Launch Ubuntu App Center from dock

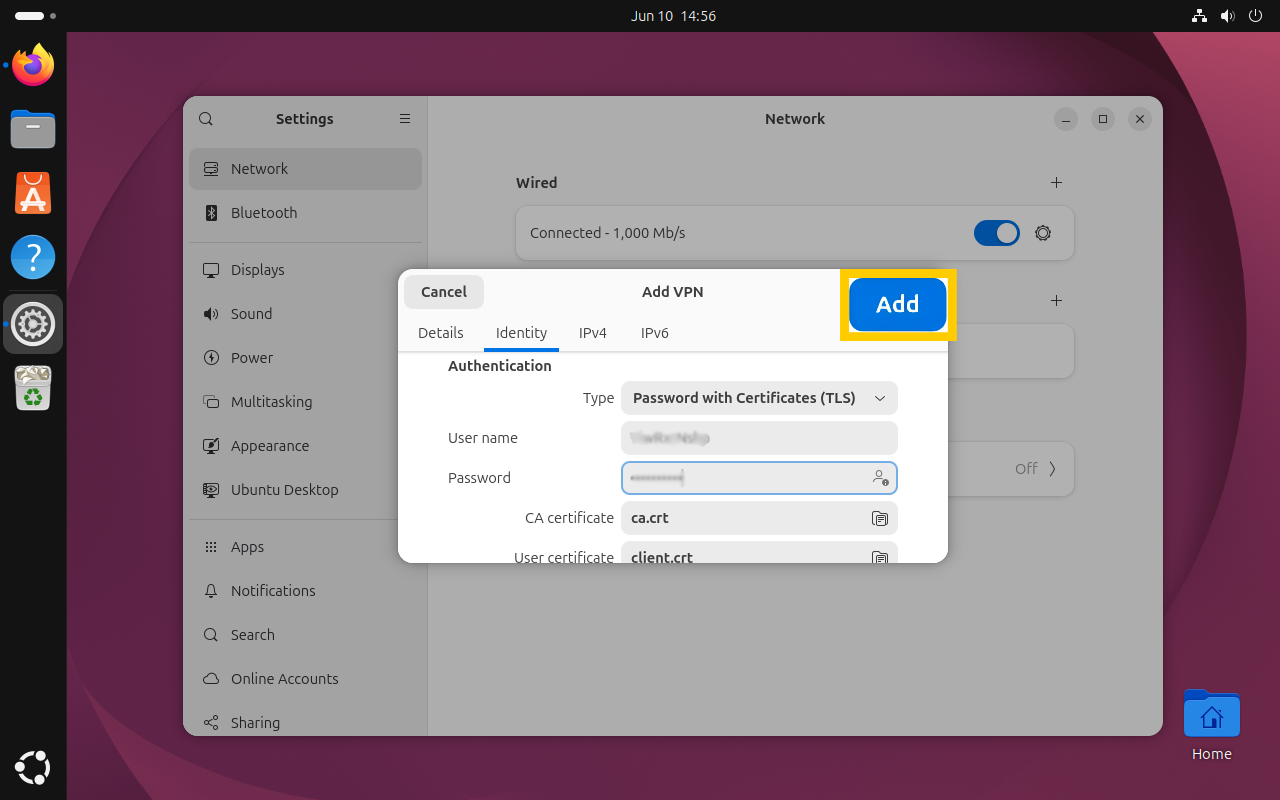33,193
